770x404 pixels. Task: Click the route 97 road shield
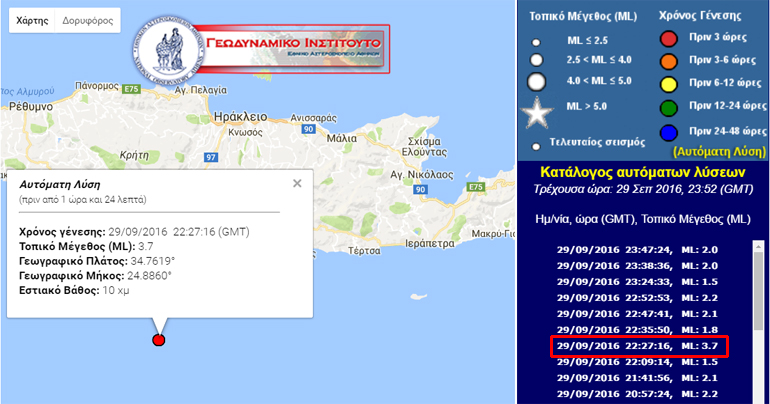click(211, 157)
